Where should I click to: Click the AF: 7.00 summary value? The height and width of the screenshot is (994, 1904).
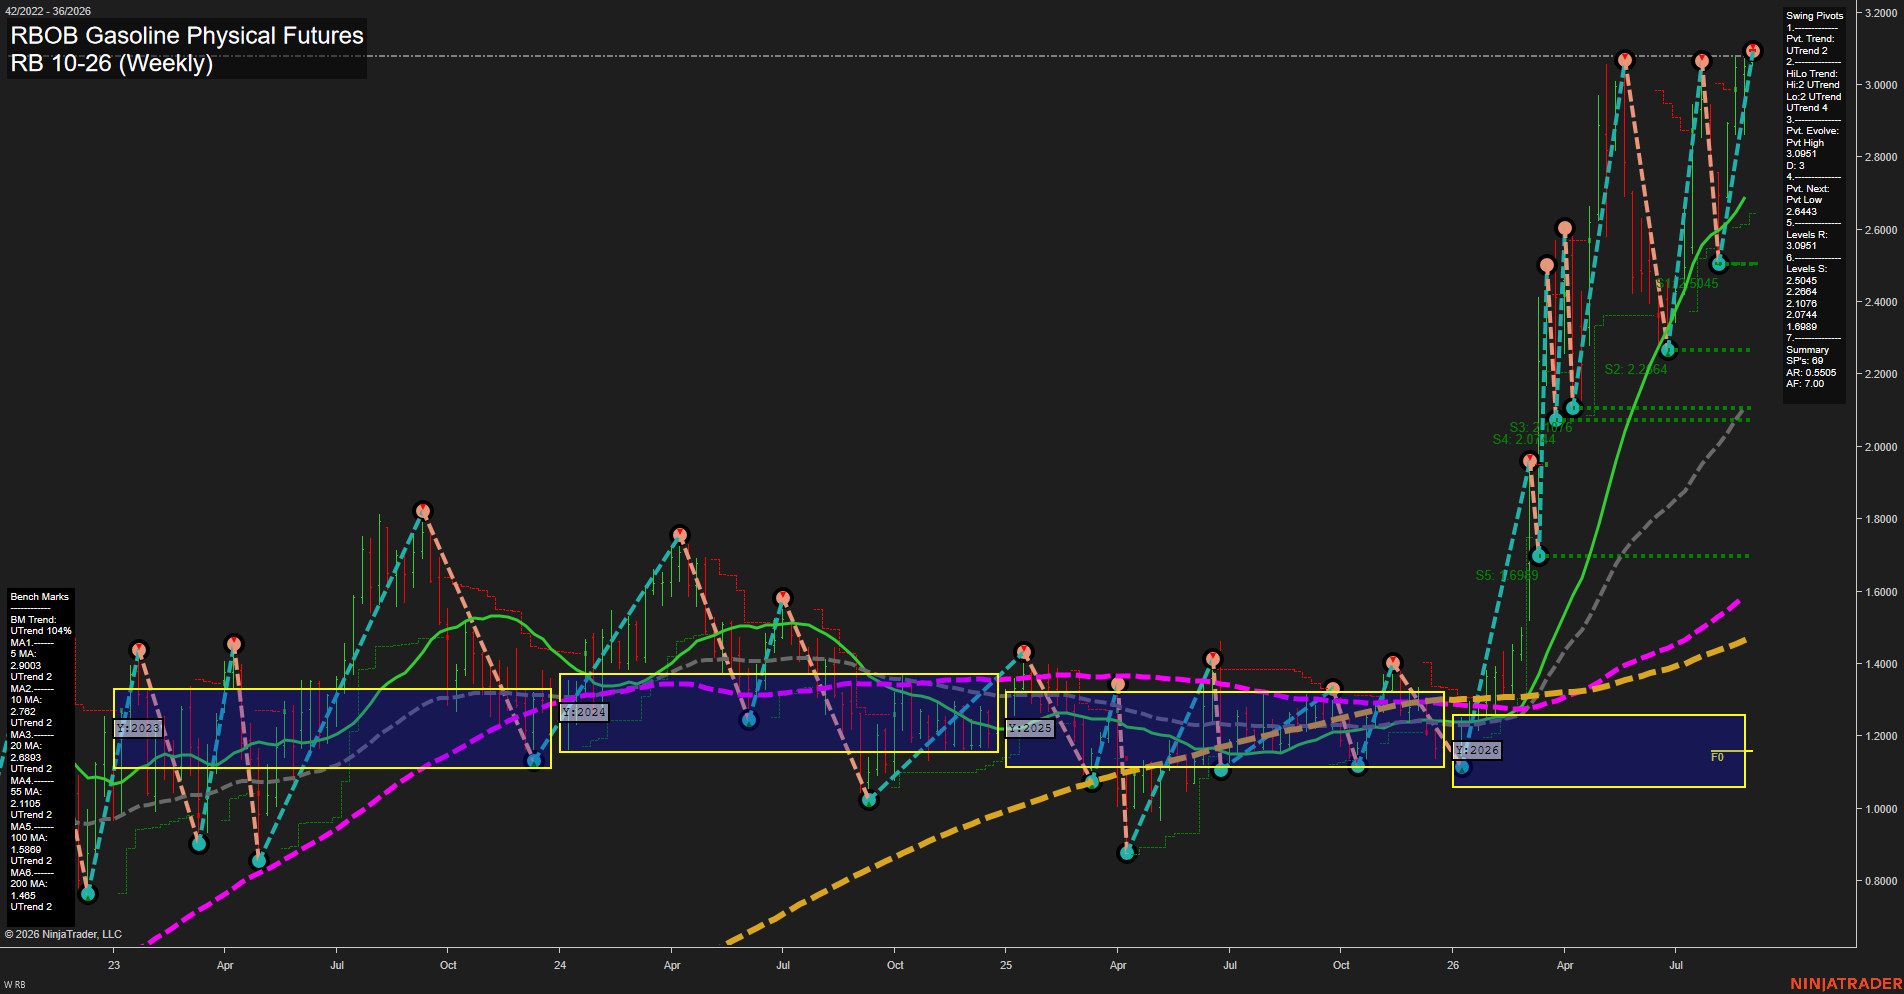click(1805, 384)
